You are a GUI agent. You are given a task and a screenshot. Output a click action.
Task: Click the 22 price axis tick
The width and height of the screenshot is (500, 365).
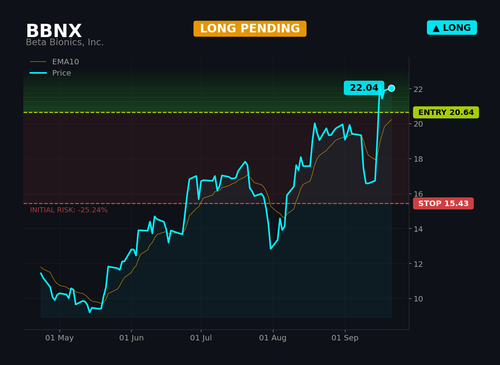tap(418, 89)
